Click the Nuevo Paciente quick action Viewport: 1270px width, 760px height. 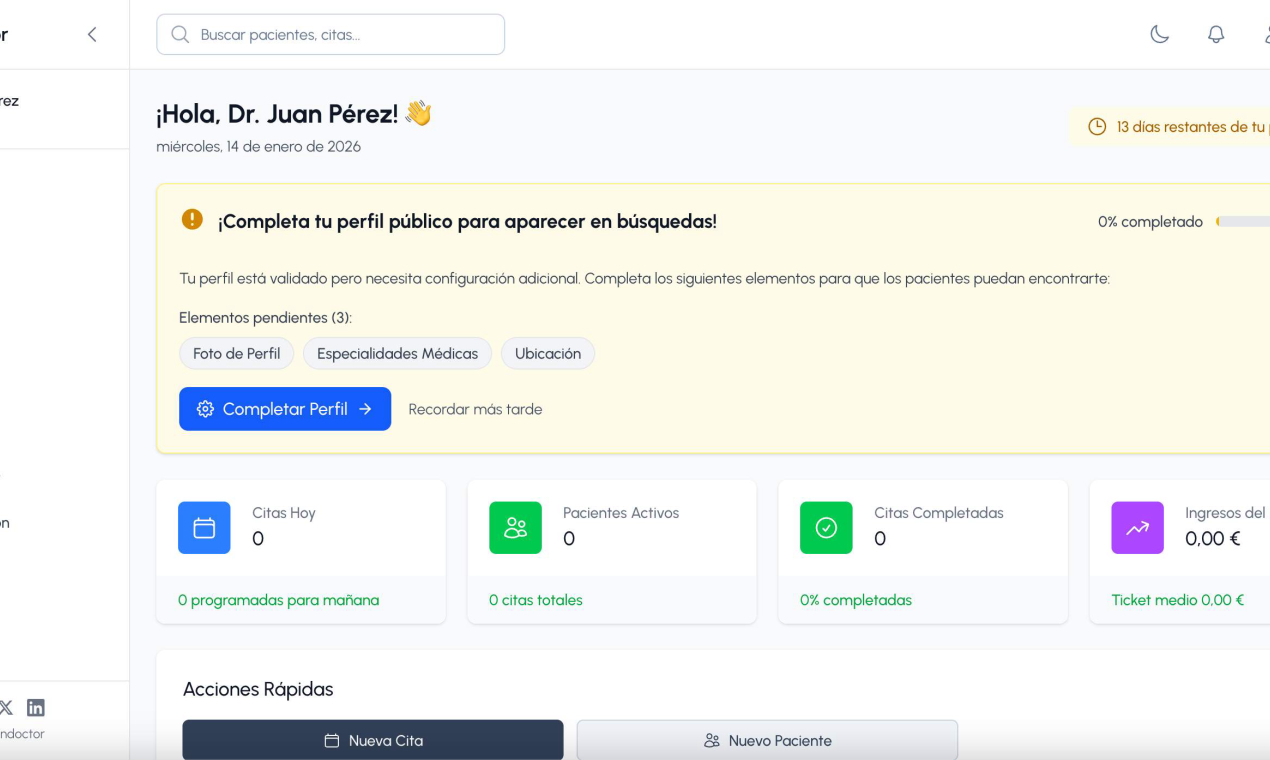[x=767, y=741]
